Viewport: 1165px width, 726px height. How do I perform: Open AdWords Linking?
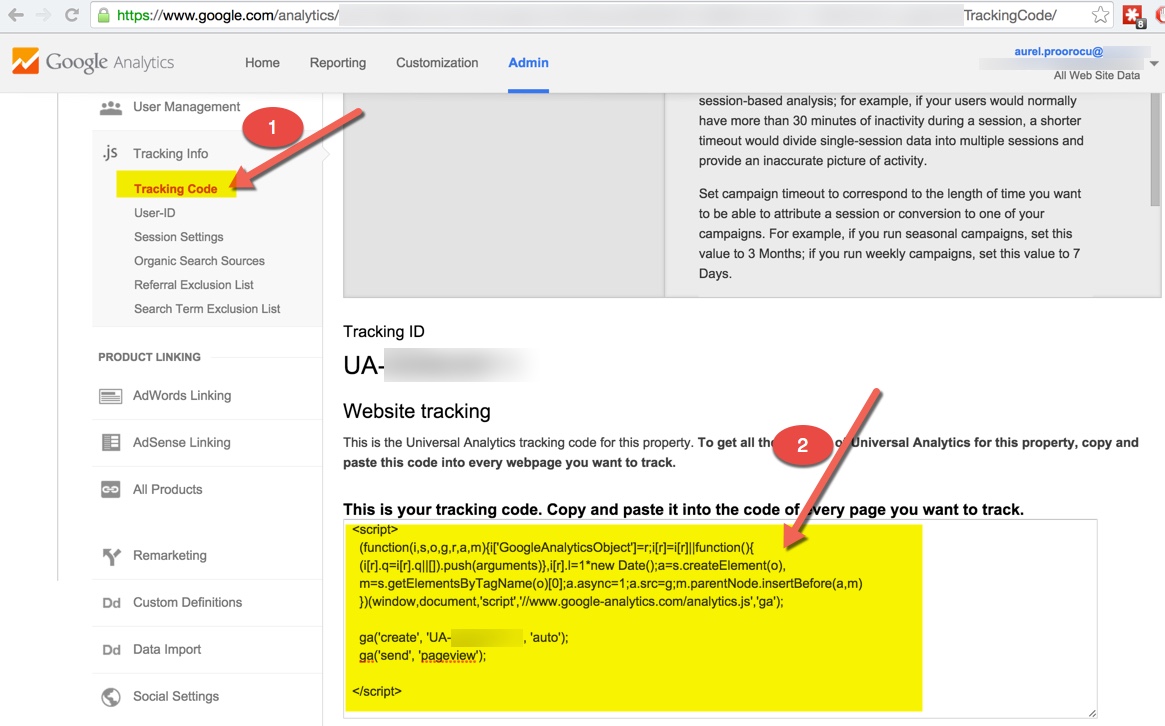pos(182,395)
